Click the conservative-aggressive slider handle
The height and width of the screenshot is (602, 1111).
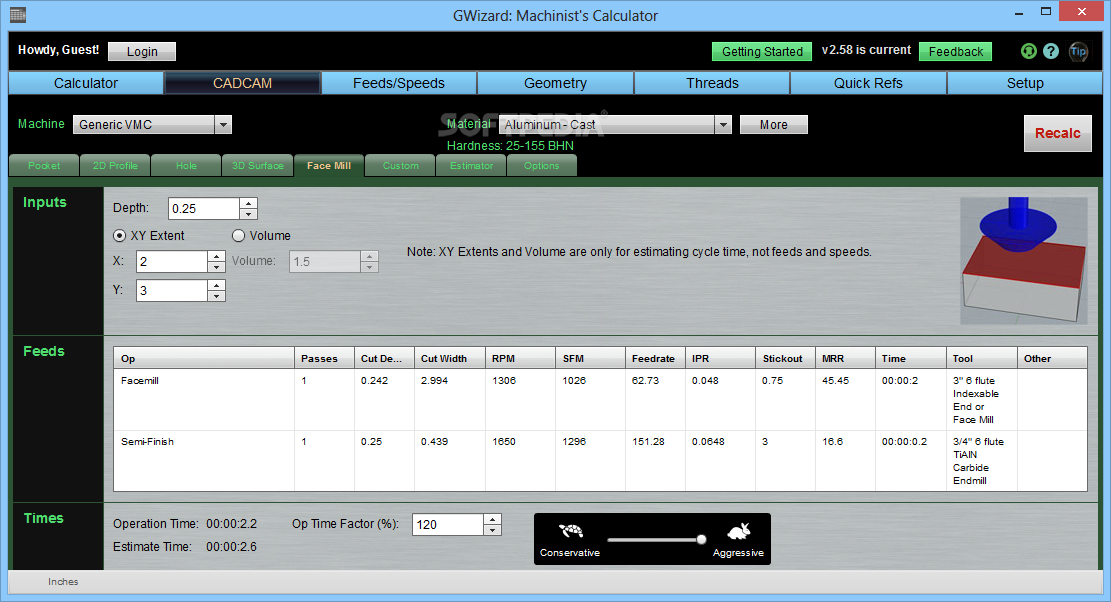pos(701,540)
